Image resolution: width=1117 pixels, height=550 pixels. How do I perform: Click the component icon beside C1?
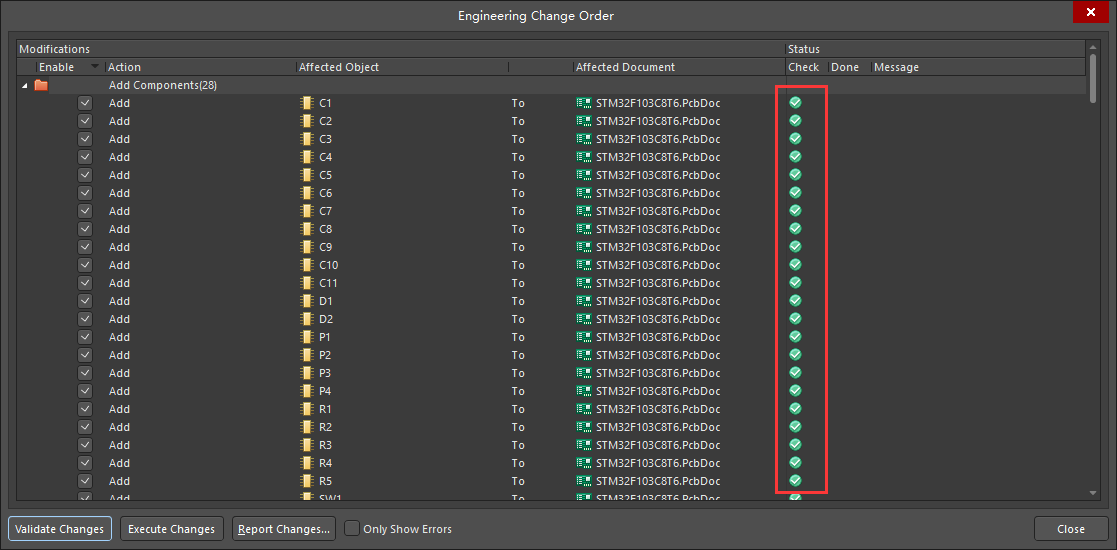tap(307, 103)
